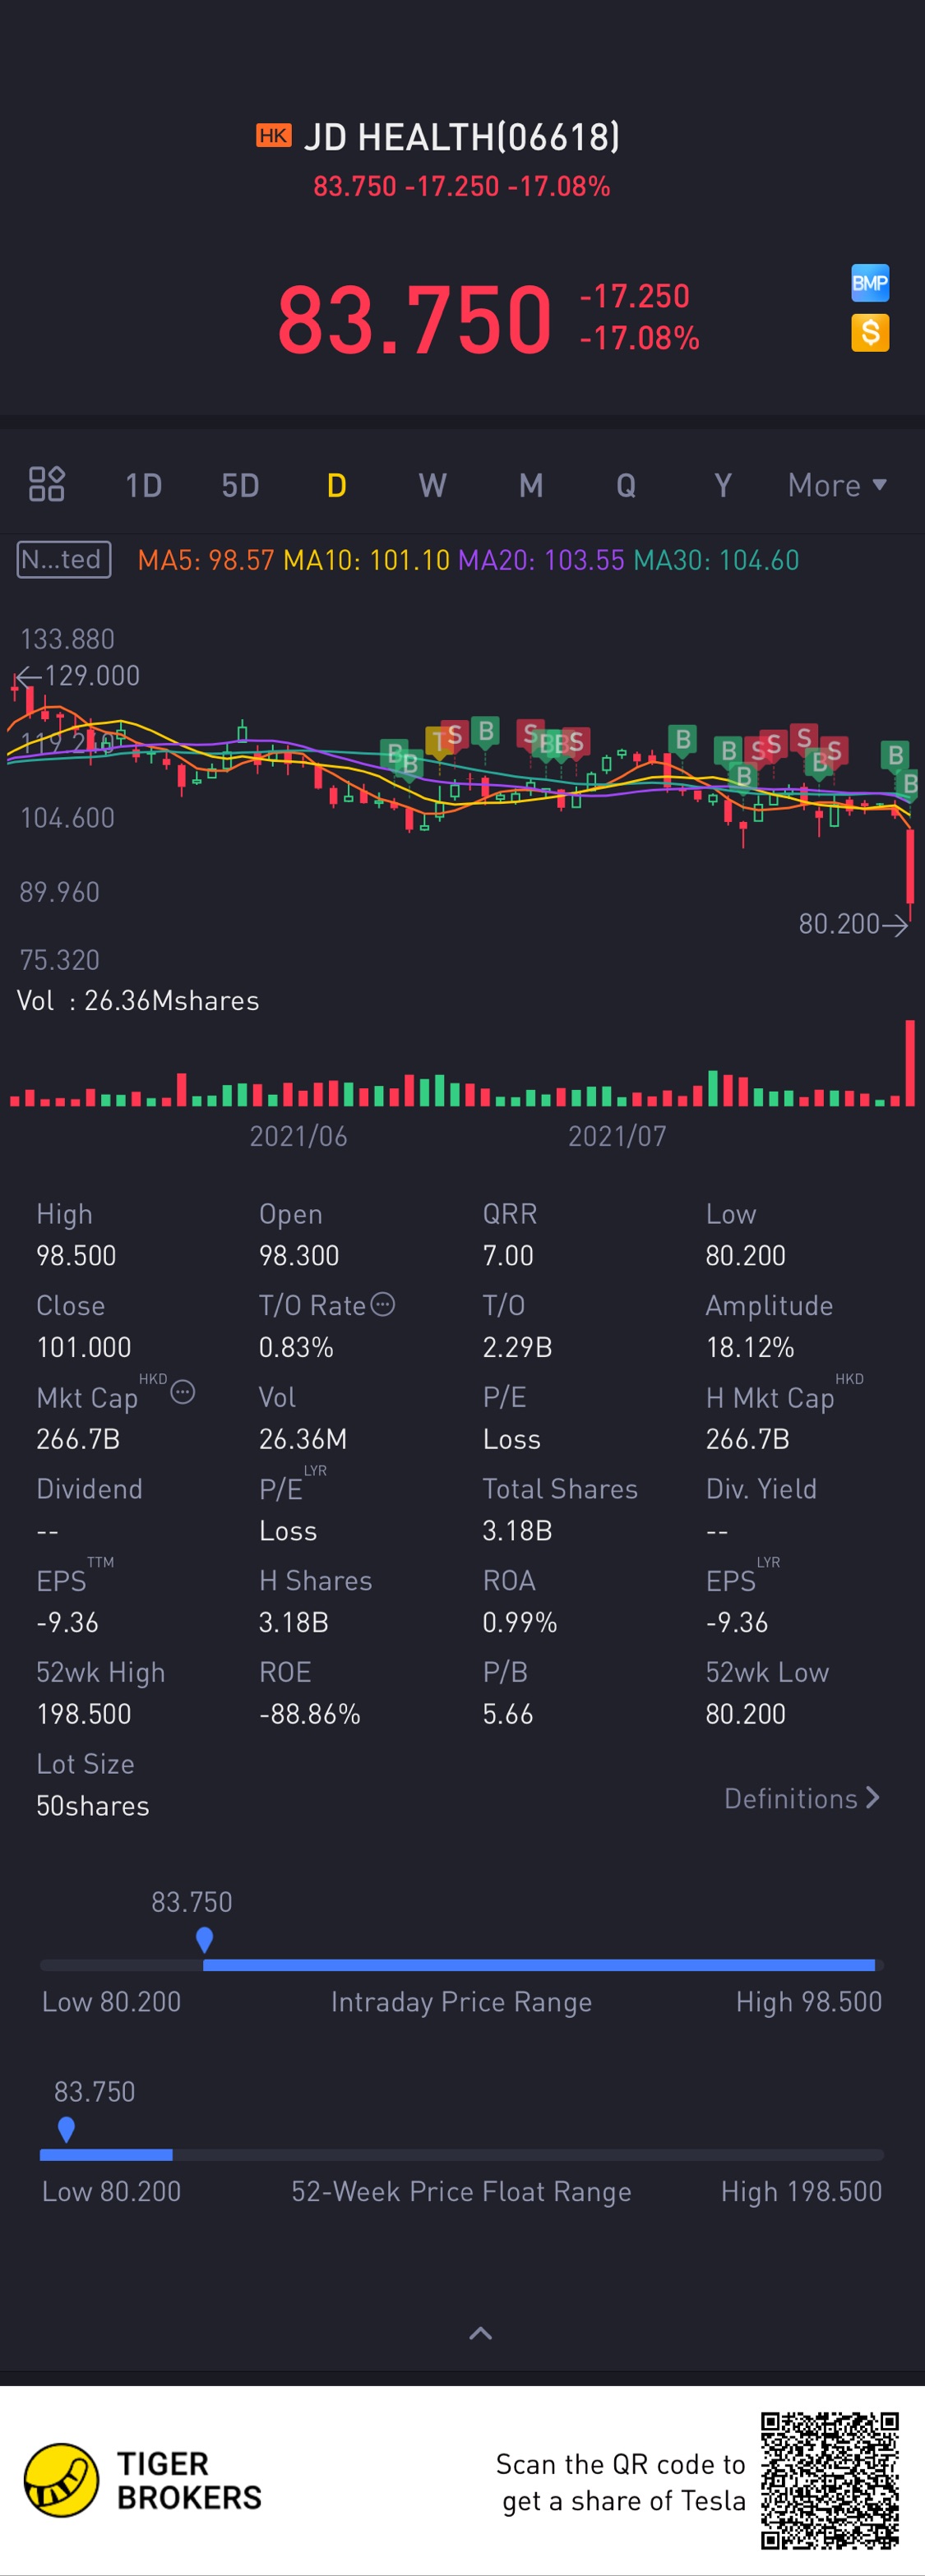This screenshot has width=925, height=2576.
Task: Expand the More timeframes dropdown
Action: click(x=837, y=485)
